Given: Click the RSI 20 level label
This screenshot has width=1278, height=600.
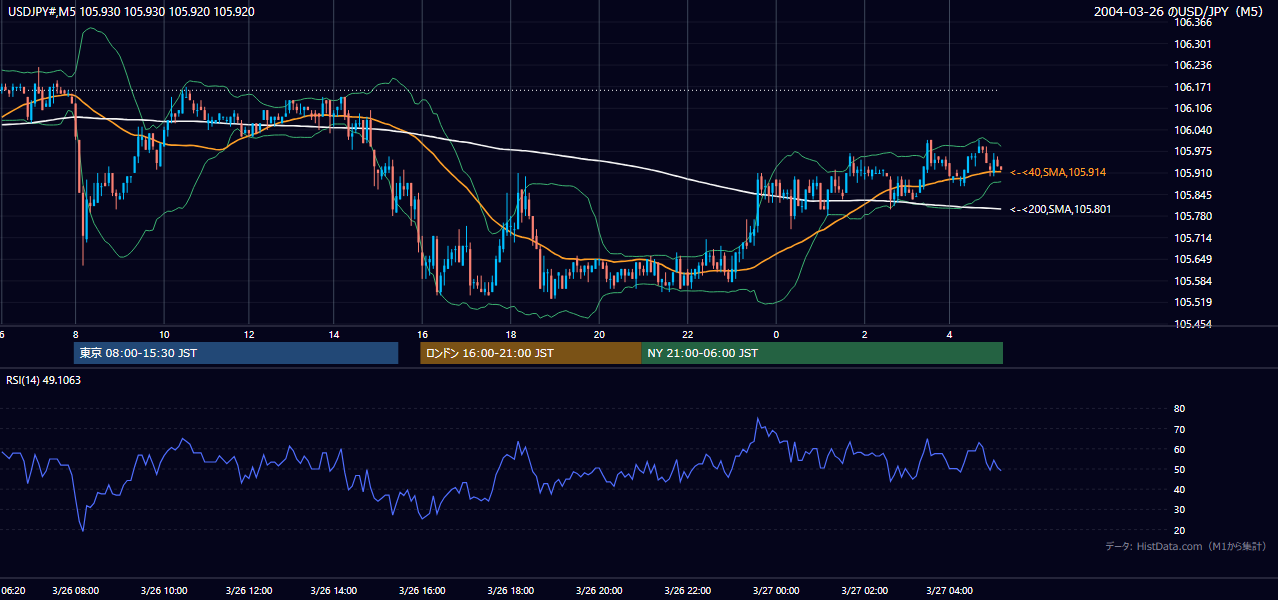Looking at the screenshot, I should tap(1179, 530).
